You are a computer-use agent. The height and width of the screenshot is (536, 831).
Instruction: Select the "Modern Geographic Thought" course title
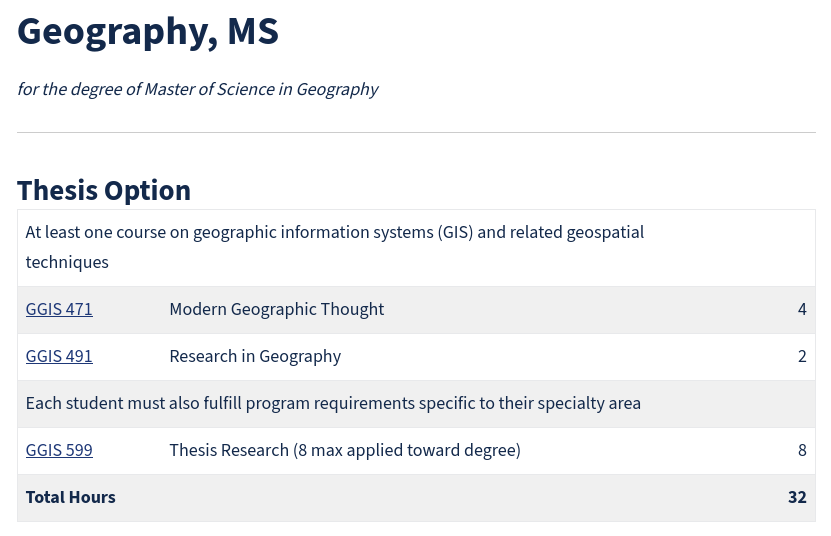point(276,310)
